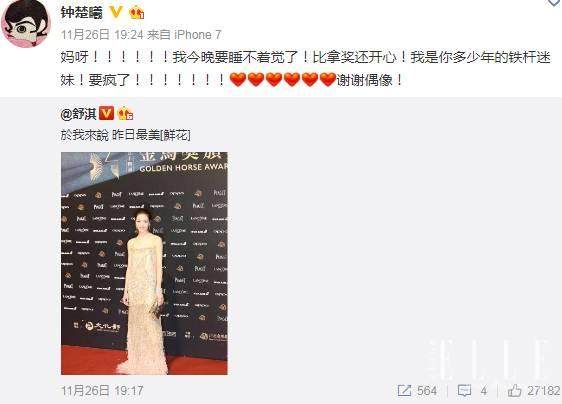
Task: Open the 564 reposts count
Action: (x=427, y=391)
